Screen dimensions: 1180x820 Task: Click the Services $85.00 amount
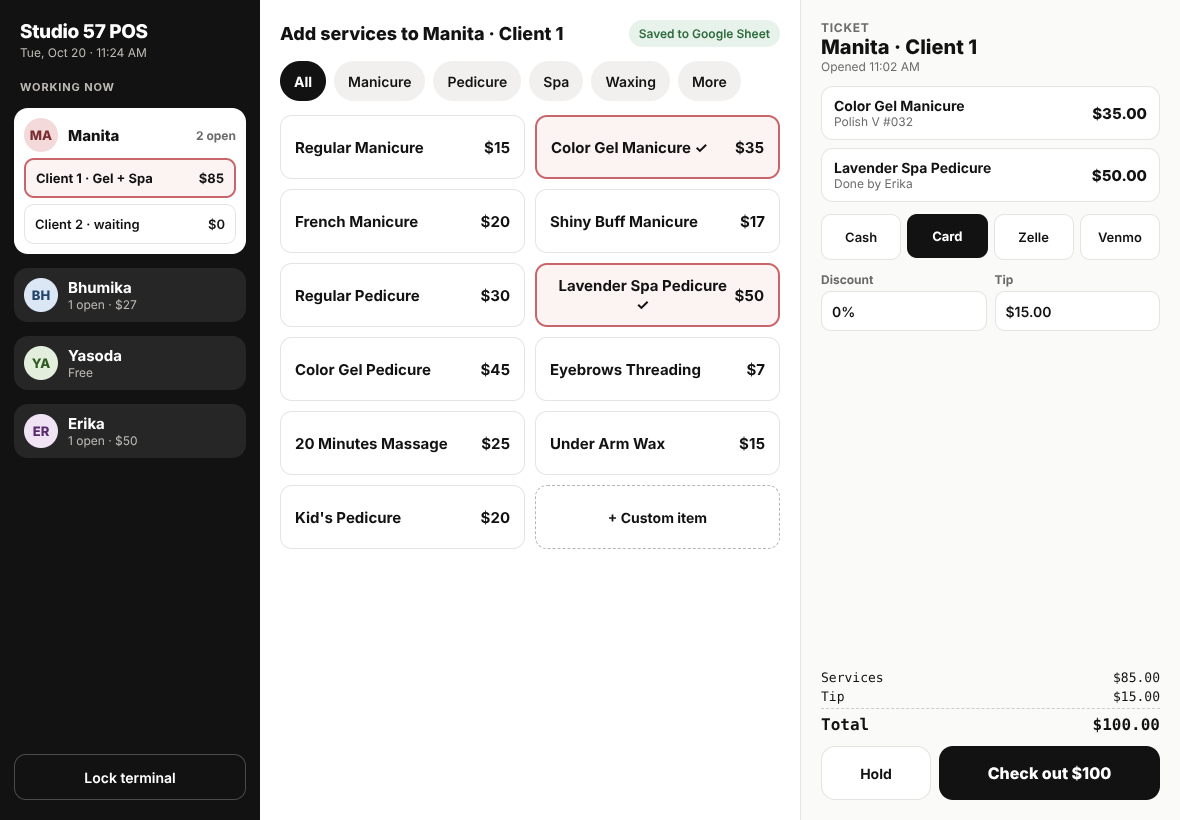[1136, 677]
